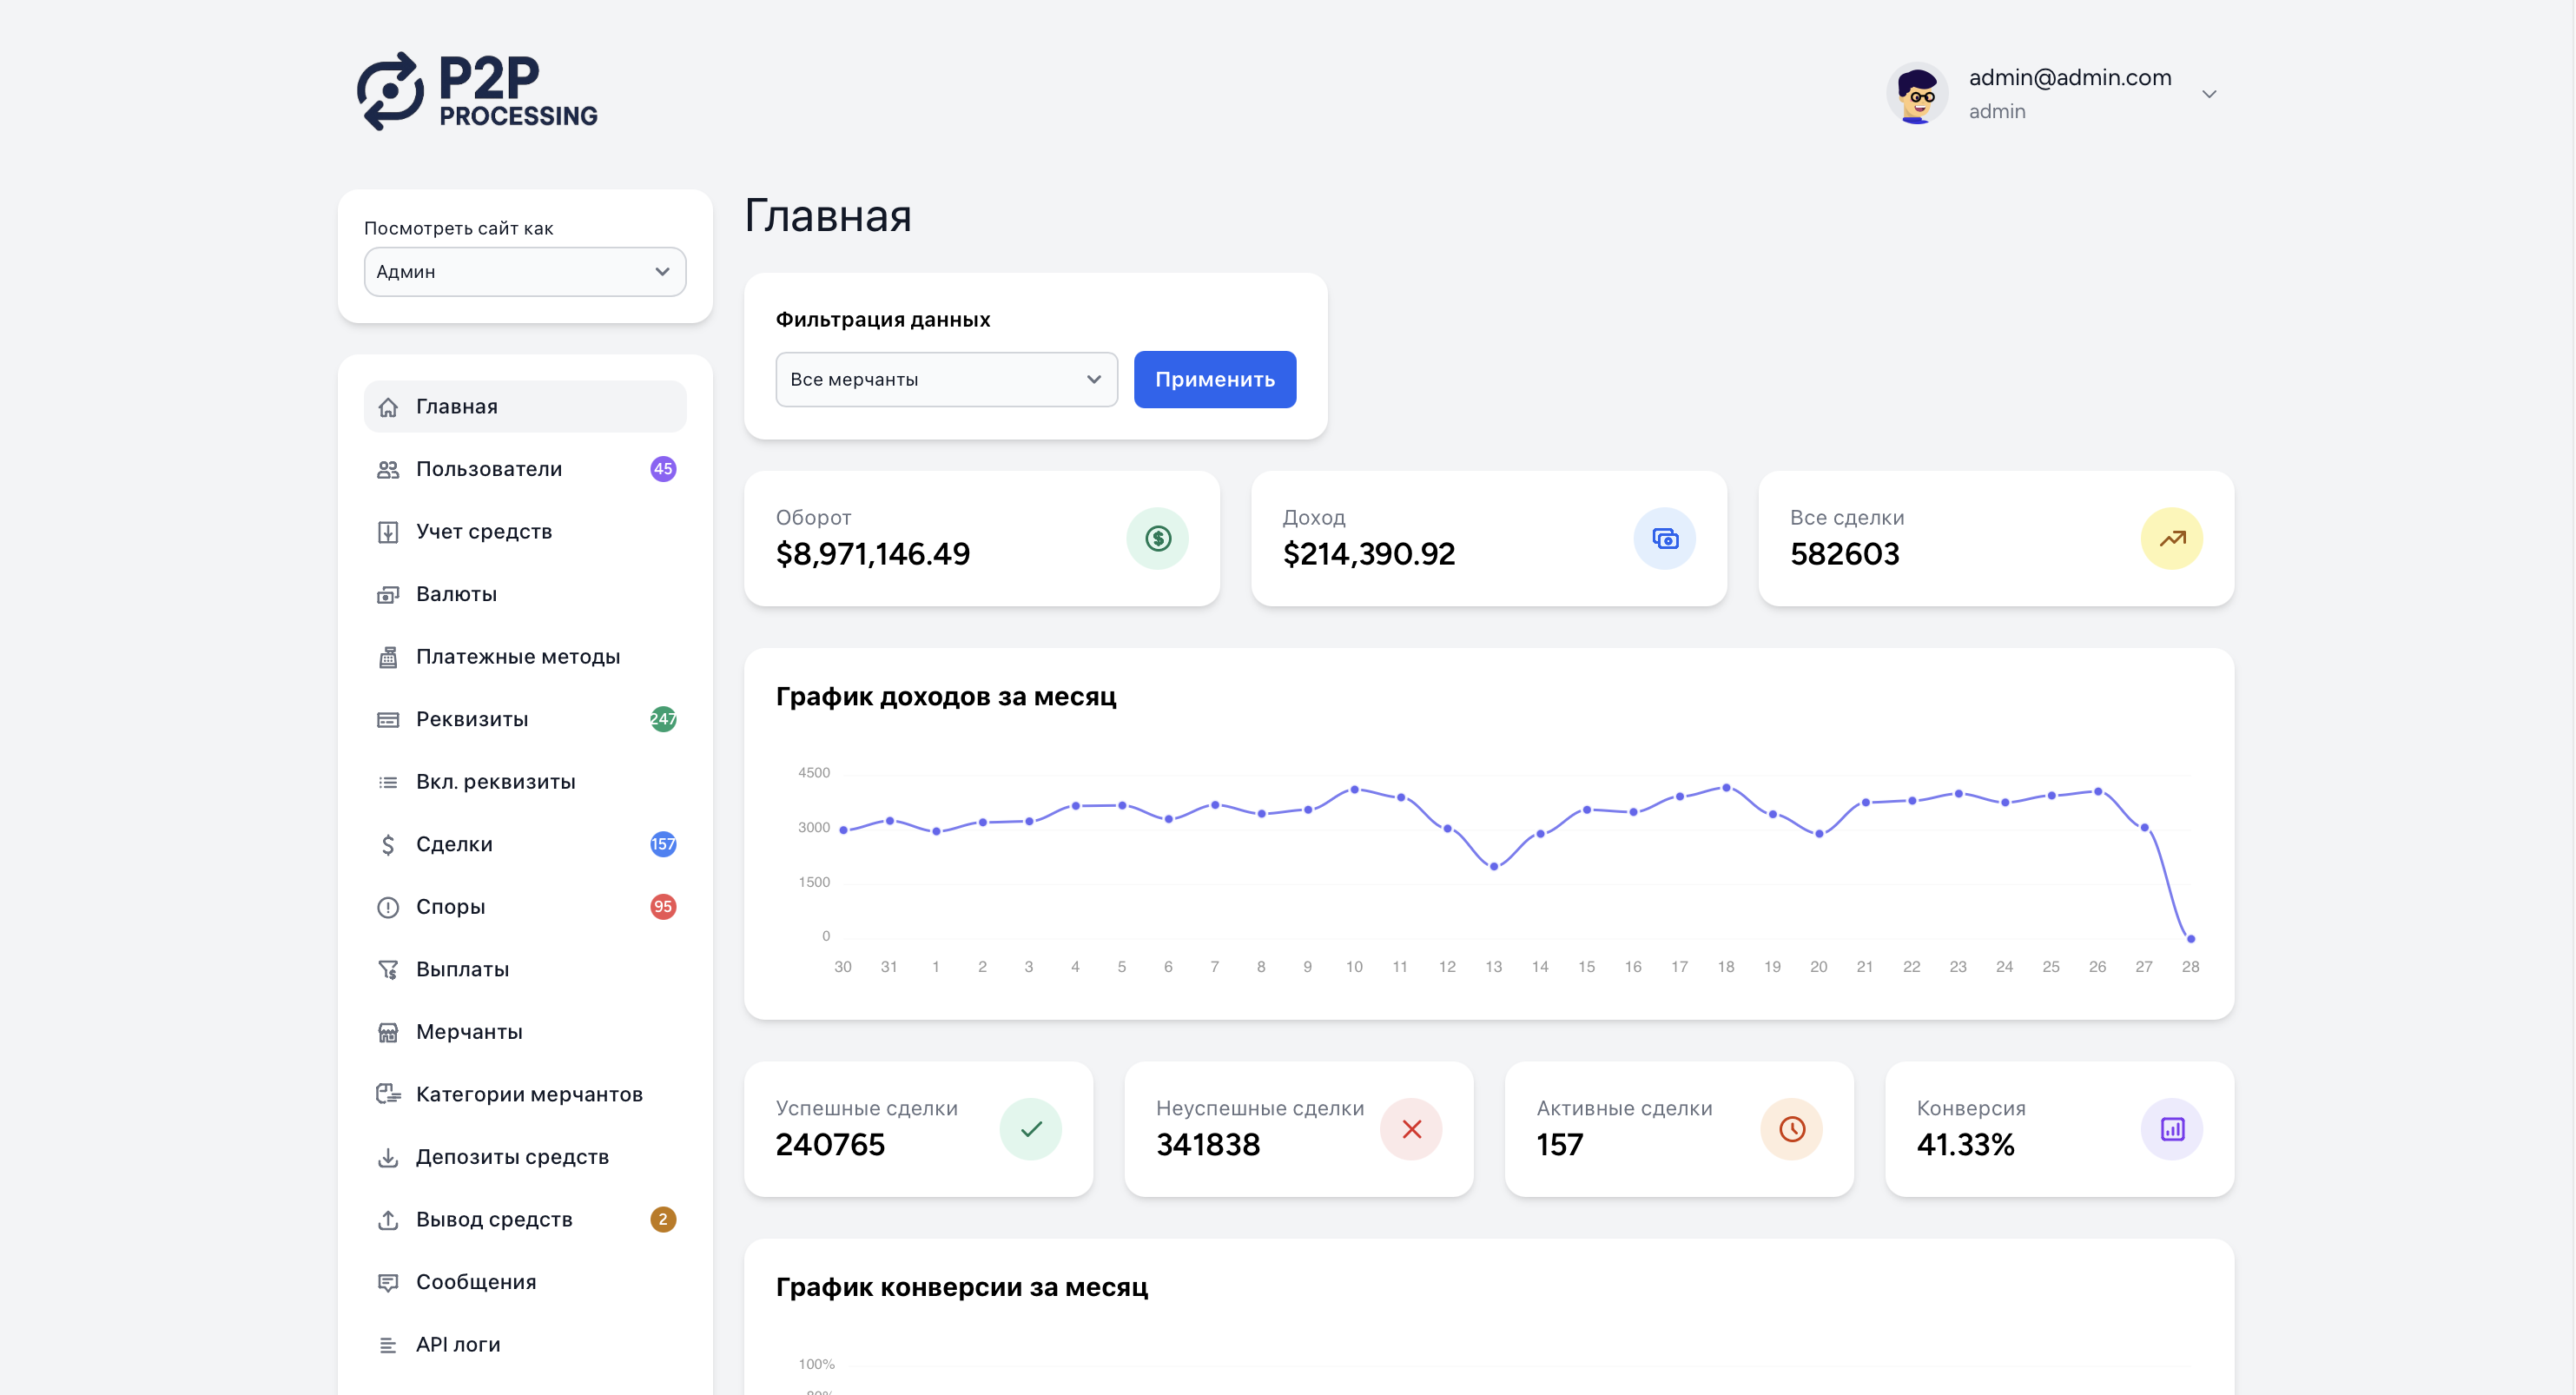The width and height of the screenshot is (2576, 1395).
Task: Click the data point above label 13
Action: point(1493,867)
